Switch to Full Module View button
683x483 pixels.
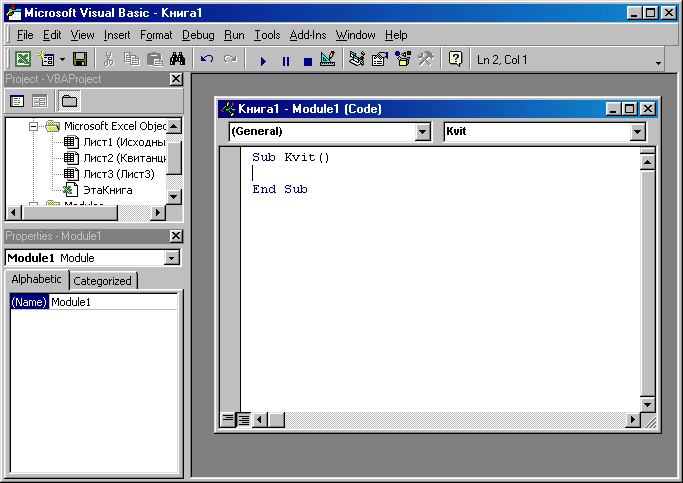(243, 420)
